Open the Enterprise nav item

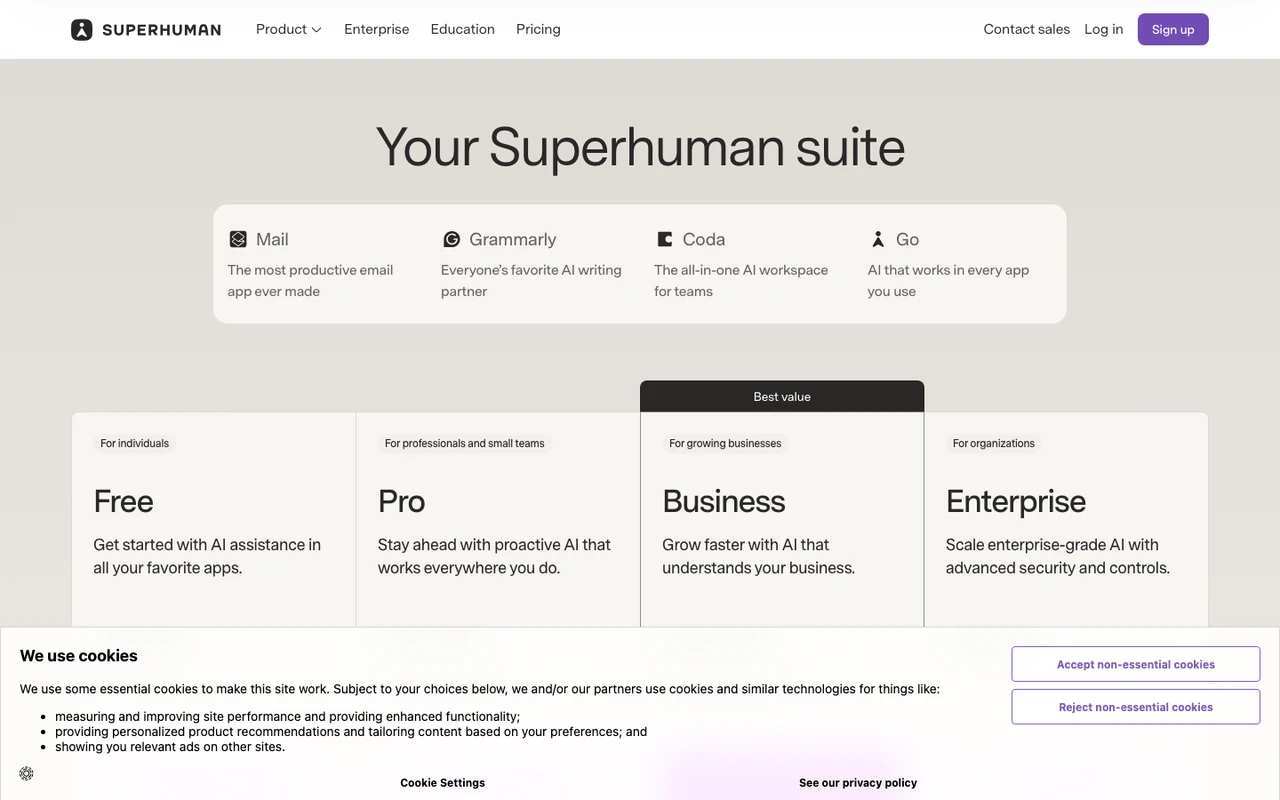pos(376,29)
